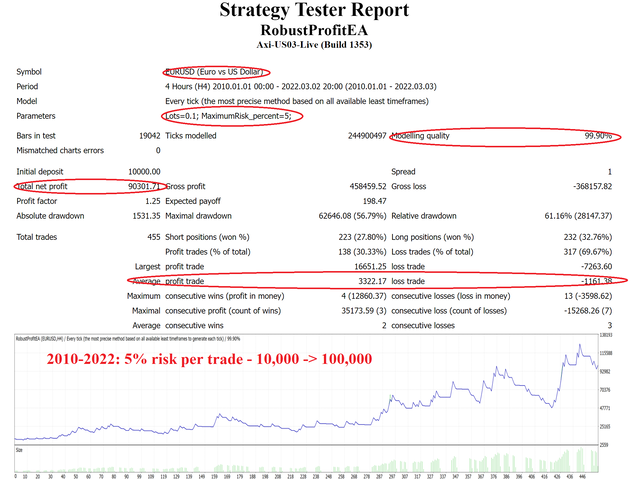
Task: Select largest profit trade value 16651.25
Action: pos(370,266)
